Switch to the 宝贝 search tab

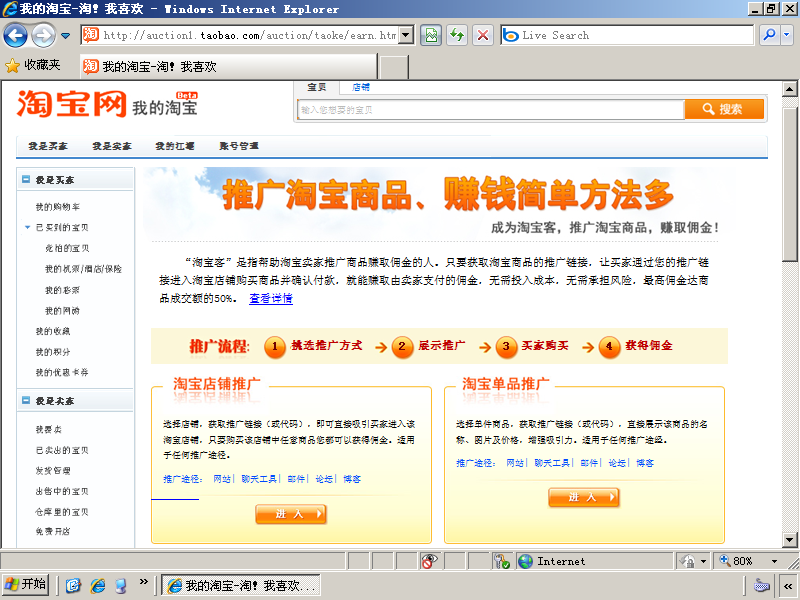click(x=316, y=87)
